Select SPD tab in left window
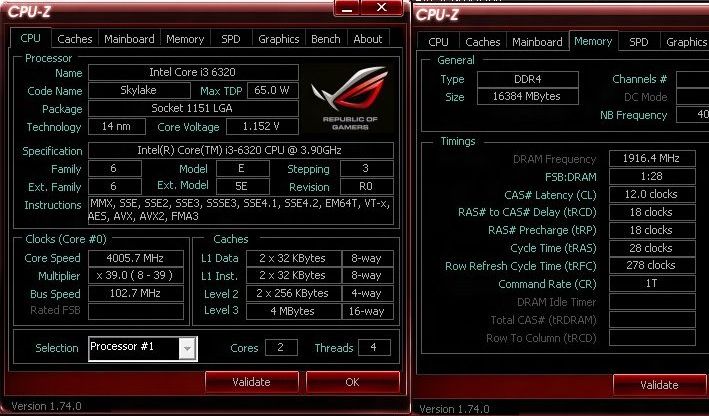The image size is (709, 416). 230,39
